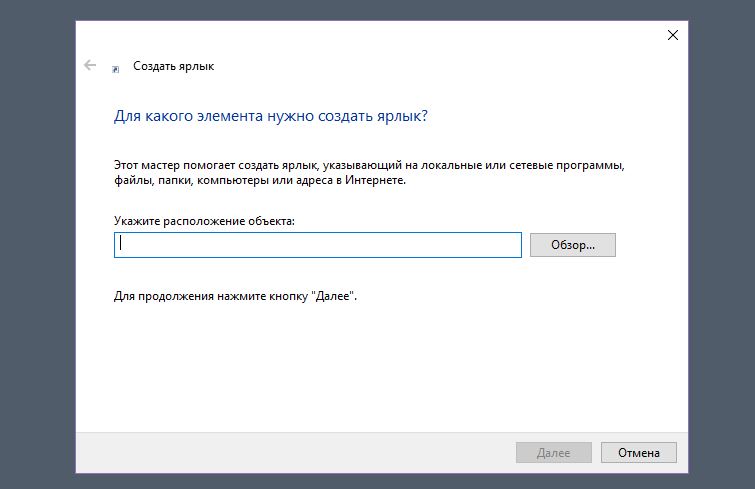Click the hint text "Для продолжения нажмите кнопку"
The image size is (755, 489).
(211, 296)
